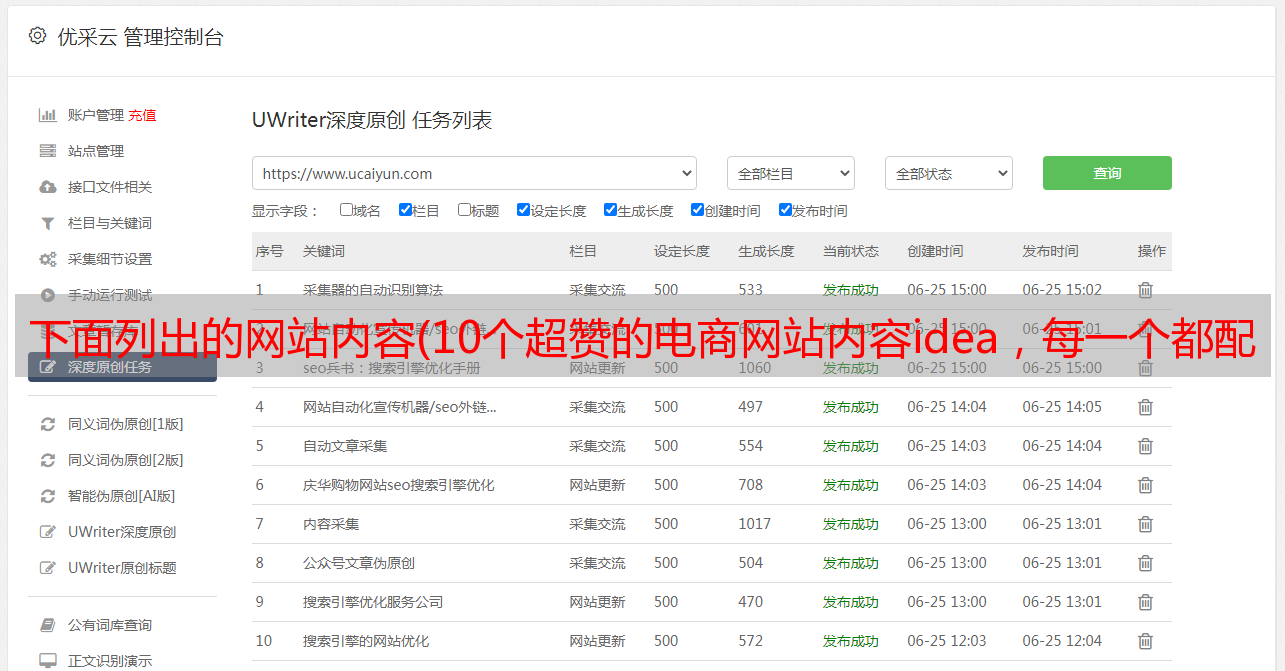Toggle 标题 display field checkbox
The image size is (1285, 671).
[464, 210]
